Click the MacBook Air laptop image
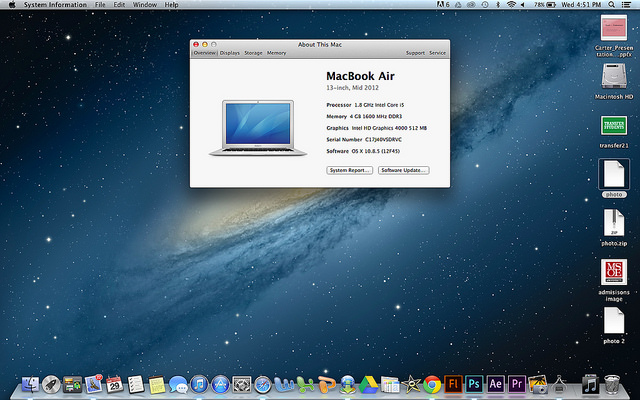This screenshot has width=640, height=400. (258, 128)
